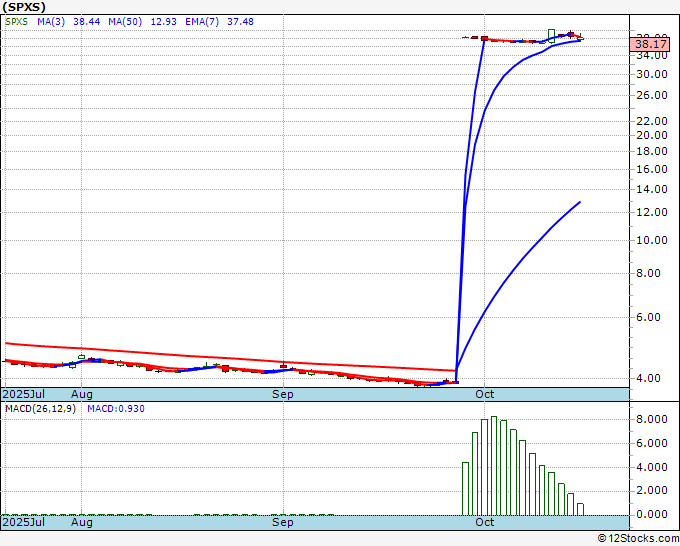Click the green candlestick at the October high
The height and width of the screenshot is (546, 680).
551,34
